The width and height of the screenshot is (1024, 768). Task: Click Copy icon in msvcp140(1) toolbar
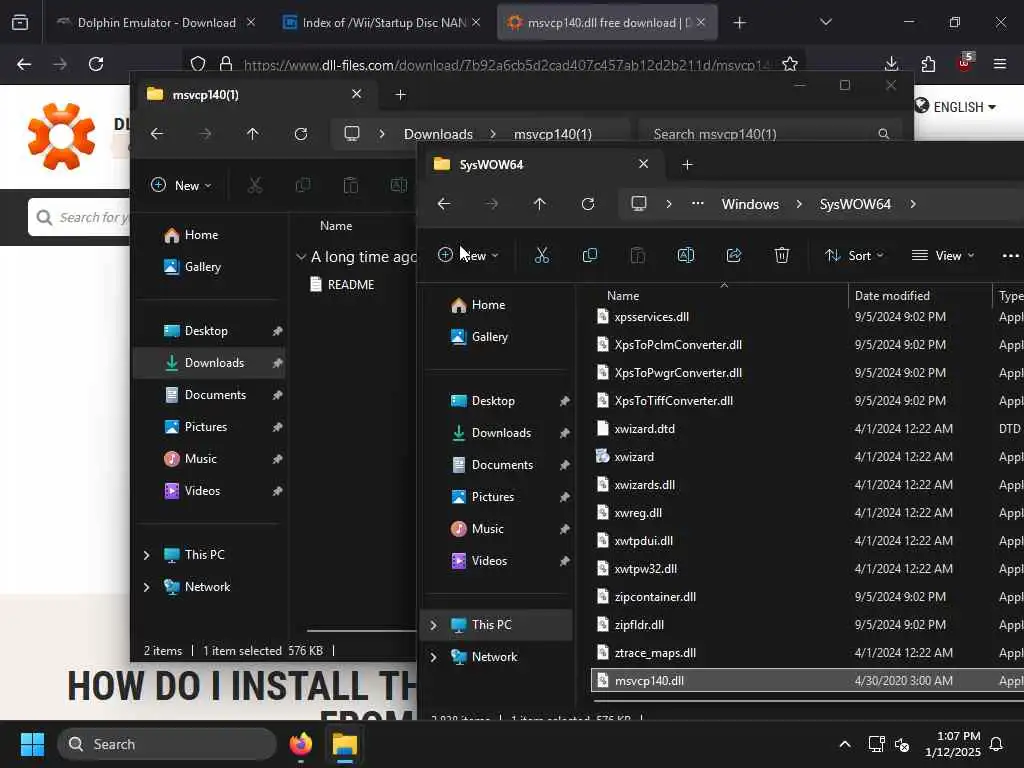click(x=303, y=185)
